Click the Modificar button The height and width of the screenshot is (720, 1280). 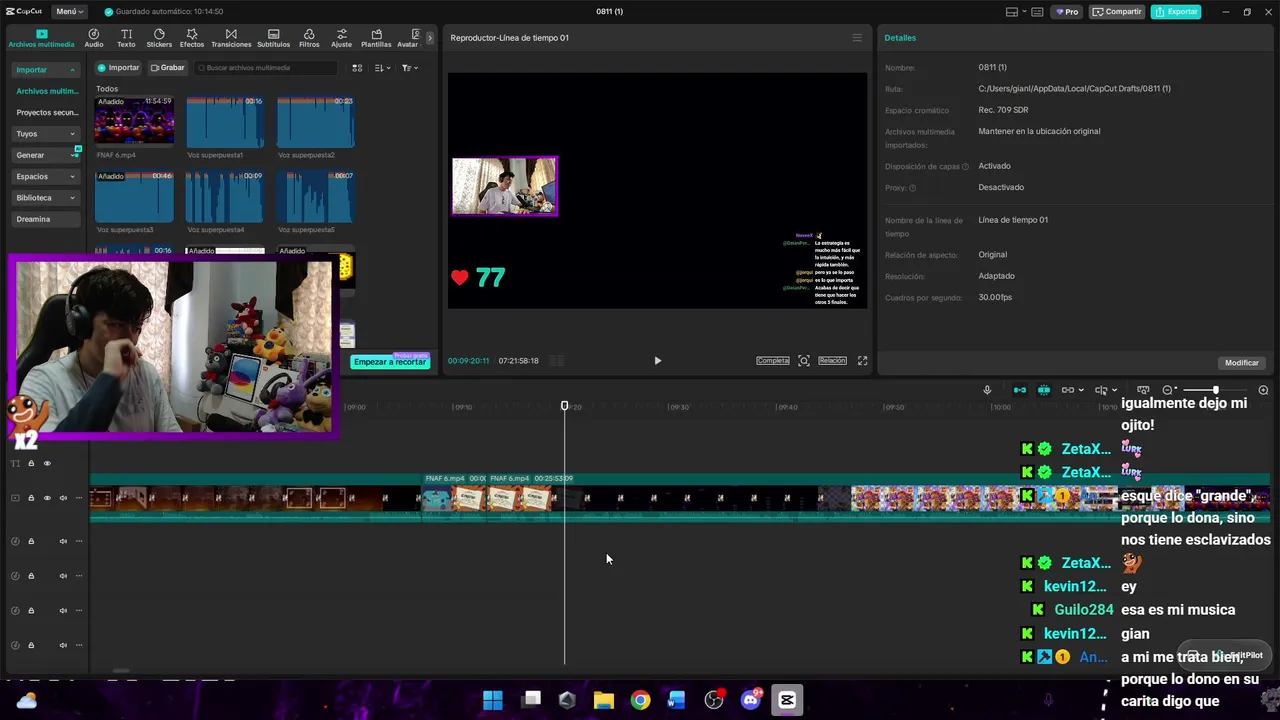coord(1242,363)
